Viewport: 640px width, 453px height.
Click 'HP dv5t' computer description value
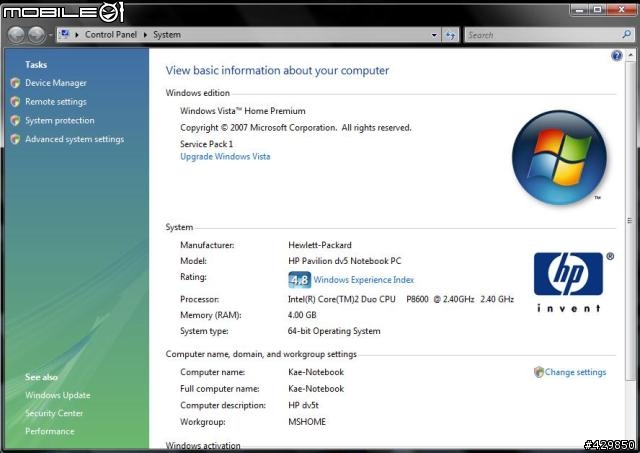303,406
